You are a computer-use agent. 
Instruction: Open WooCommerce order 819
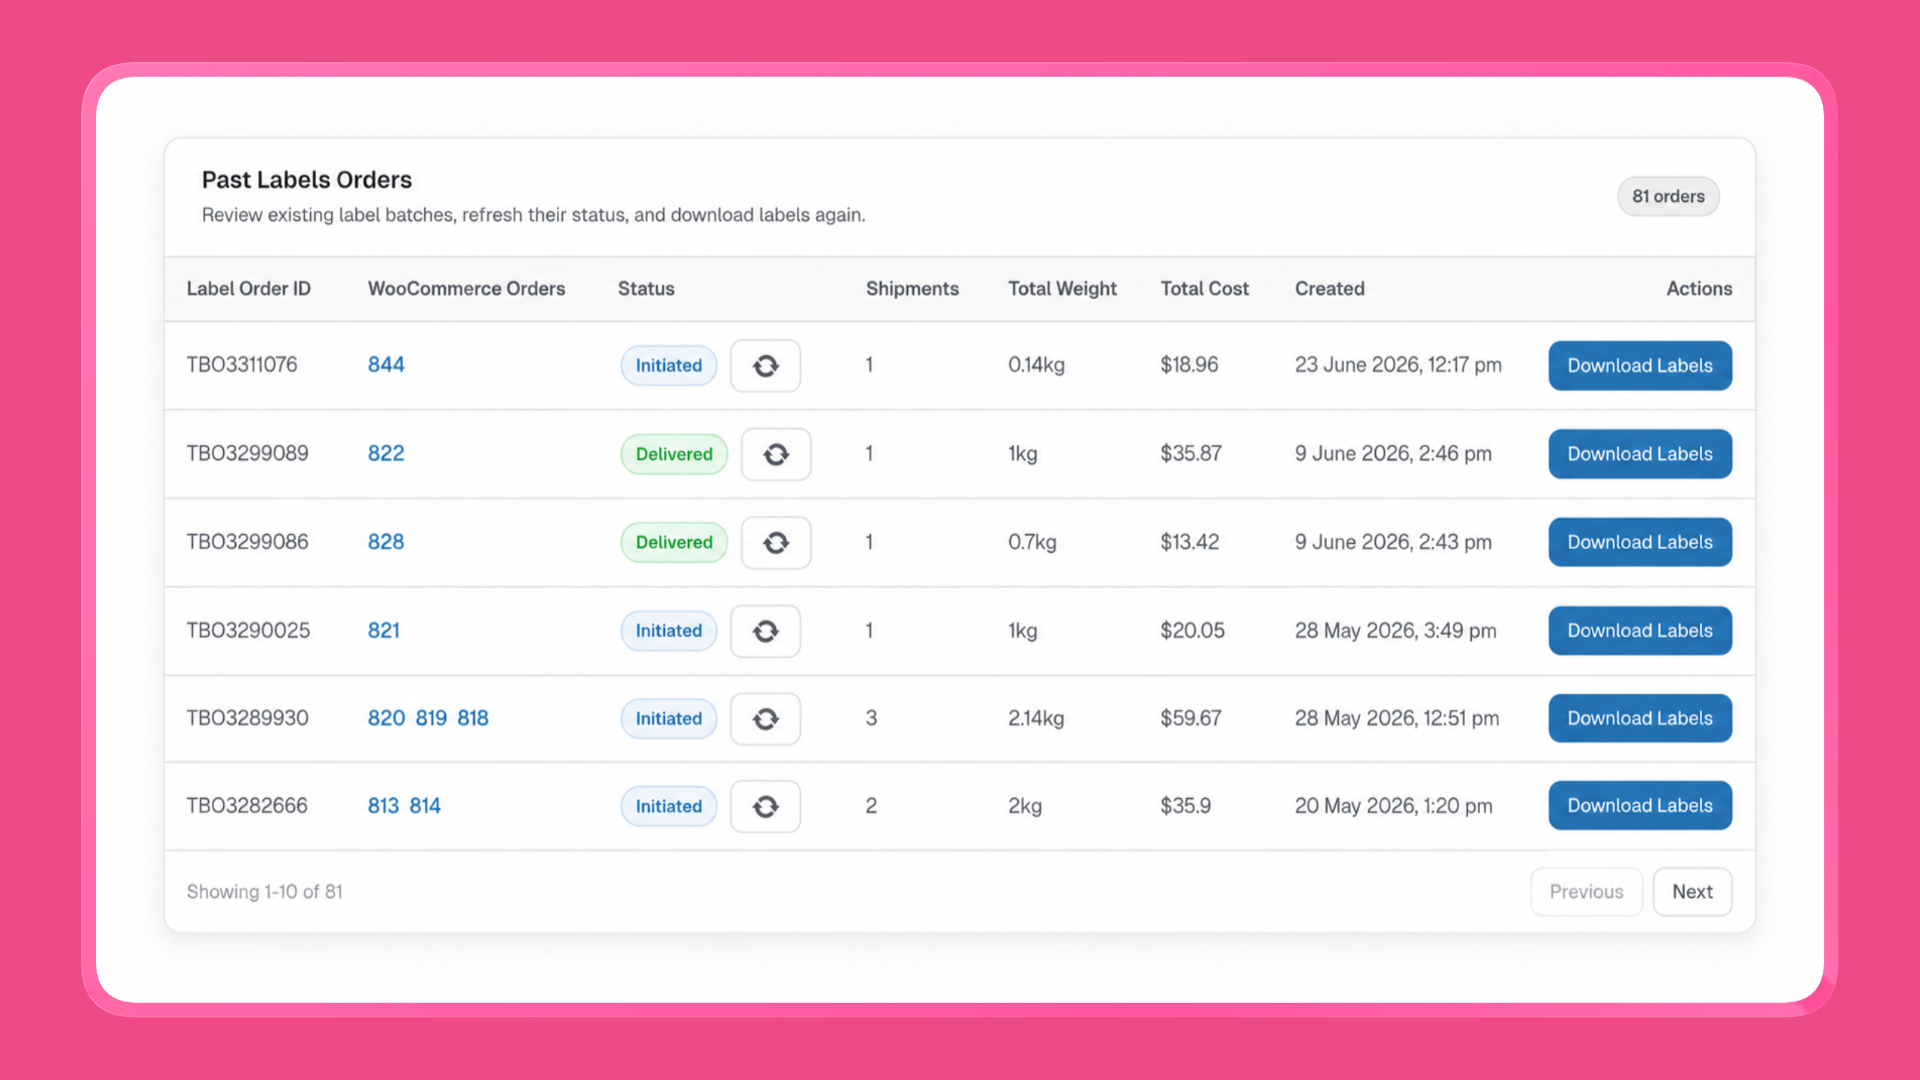(431, 718)
